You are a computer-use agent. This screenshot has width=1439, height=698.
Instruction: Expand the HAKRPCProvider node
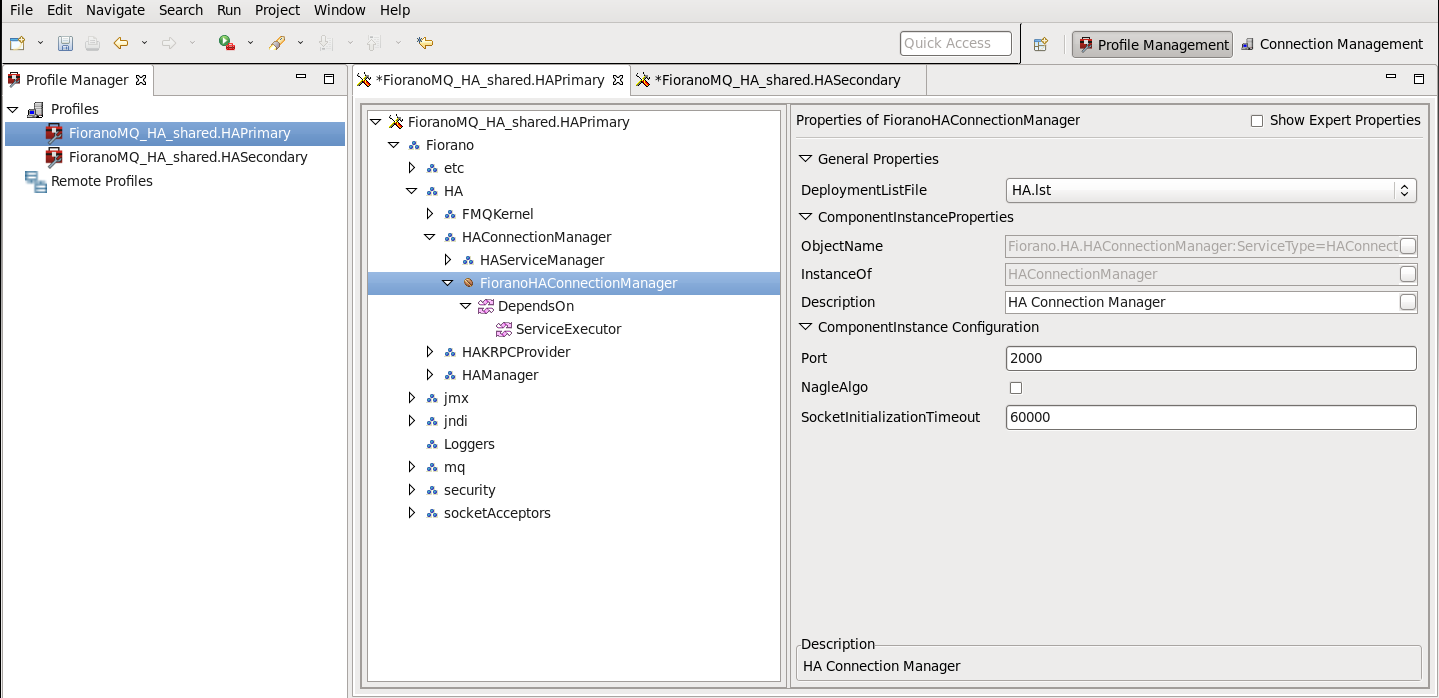click(x=429, y=352)
